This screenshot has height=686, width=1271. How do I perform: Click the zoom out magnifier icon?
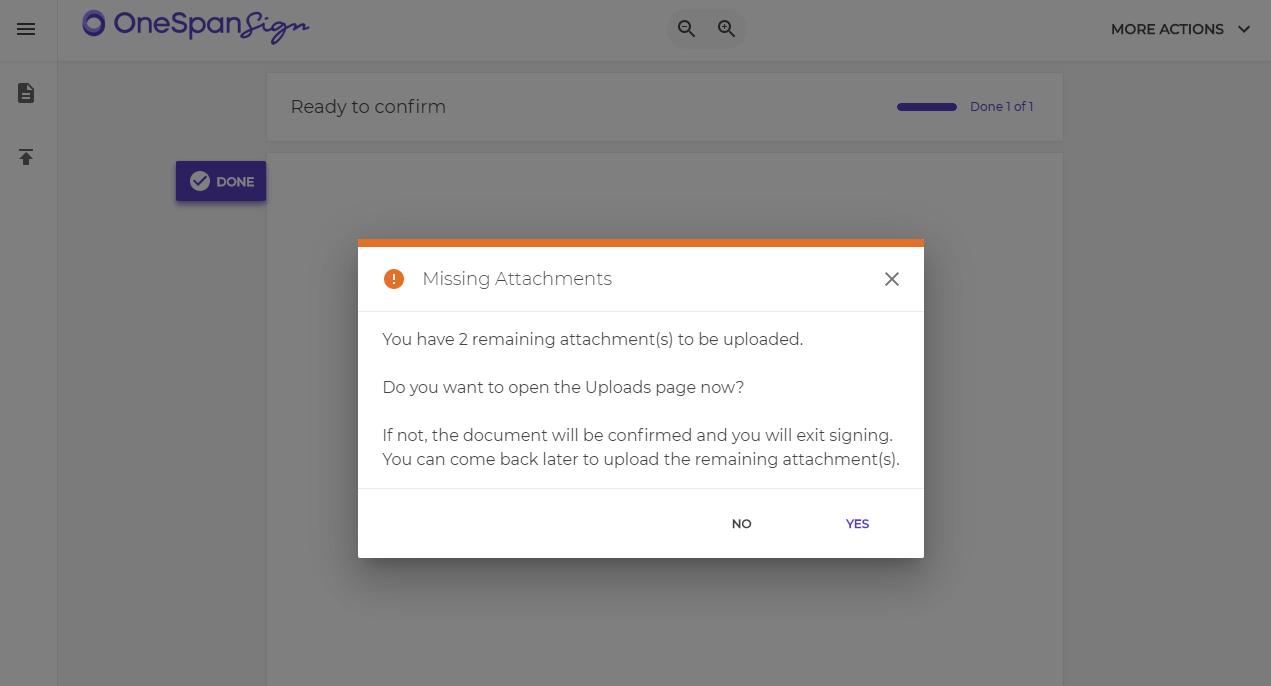point(686,29)
